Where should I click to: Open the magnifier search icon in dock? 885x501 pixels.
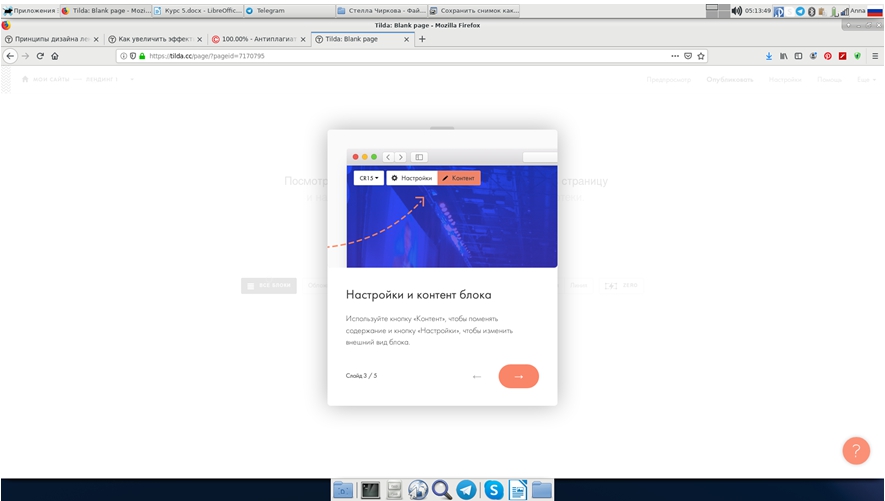442,490
